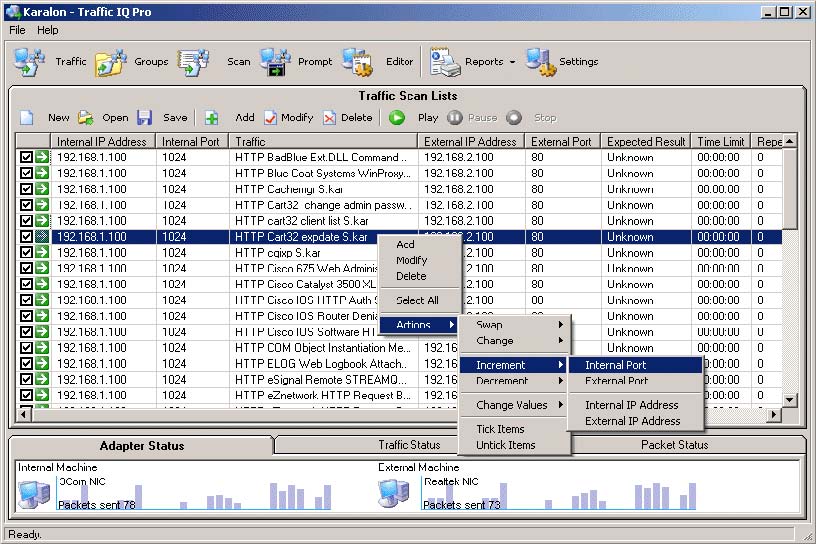Image resolution: width=816 pixels, height=544 pixels.
Task: Click the External Port column header
Action: point(562,142)
